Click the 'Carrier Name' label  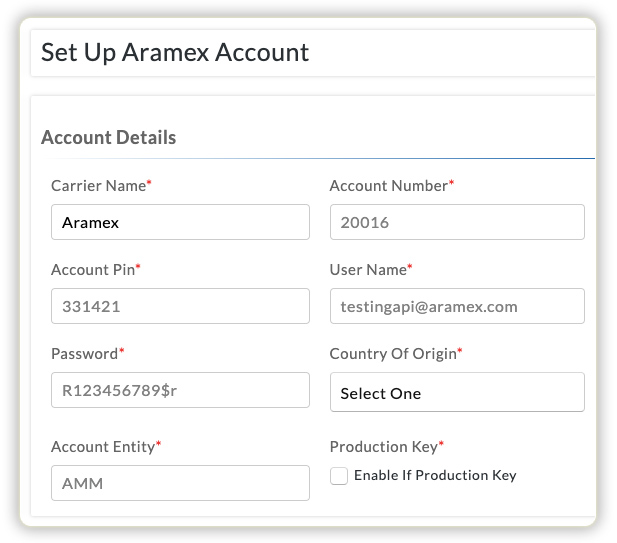coord(99,186)
